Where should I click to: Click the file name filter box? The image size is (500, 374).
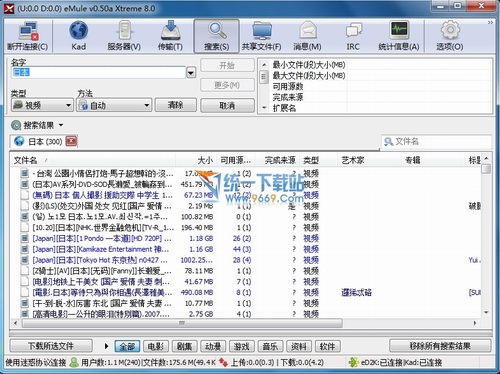437,142
